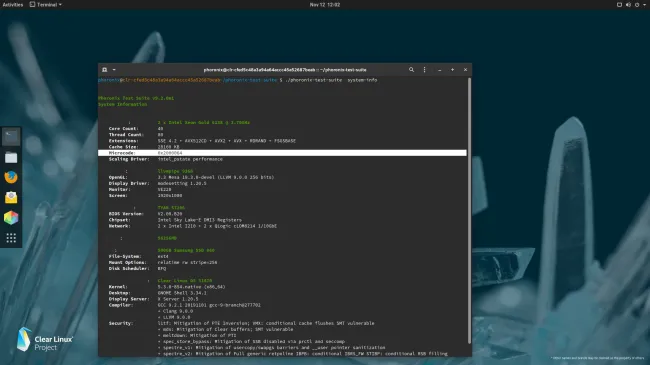This screenshot has width=650, height=365.
Task: Open the mail client icon in dock
Action: click(x=11, y=197)
